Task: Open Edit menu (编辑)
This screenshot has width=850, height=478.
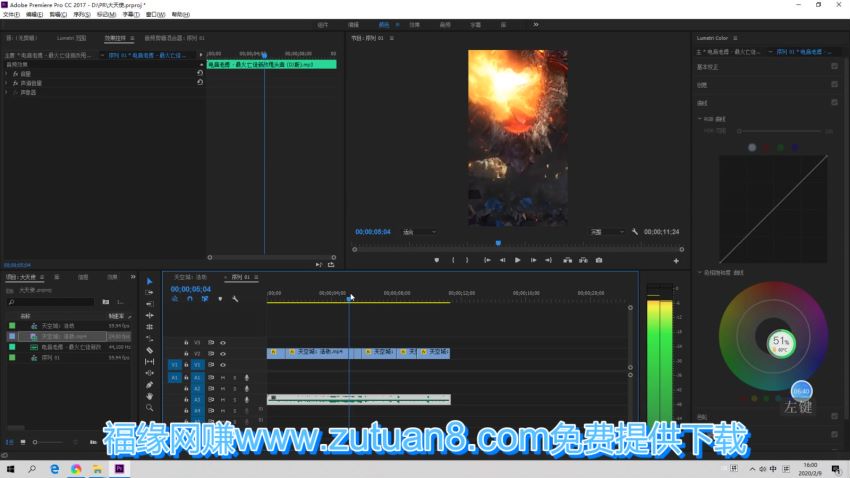Action: [x=34, y=15]
